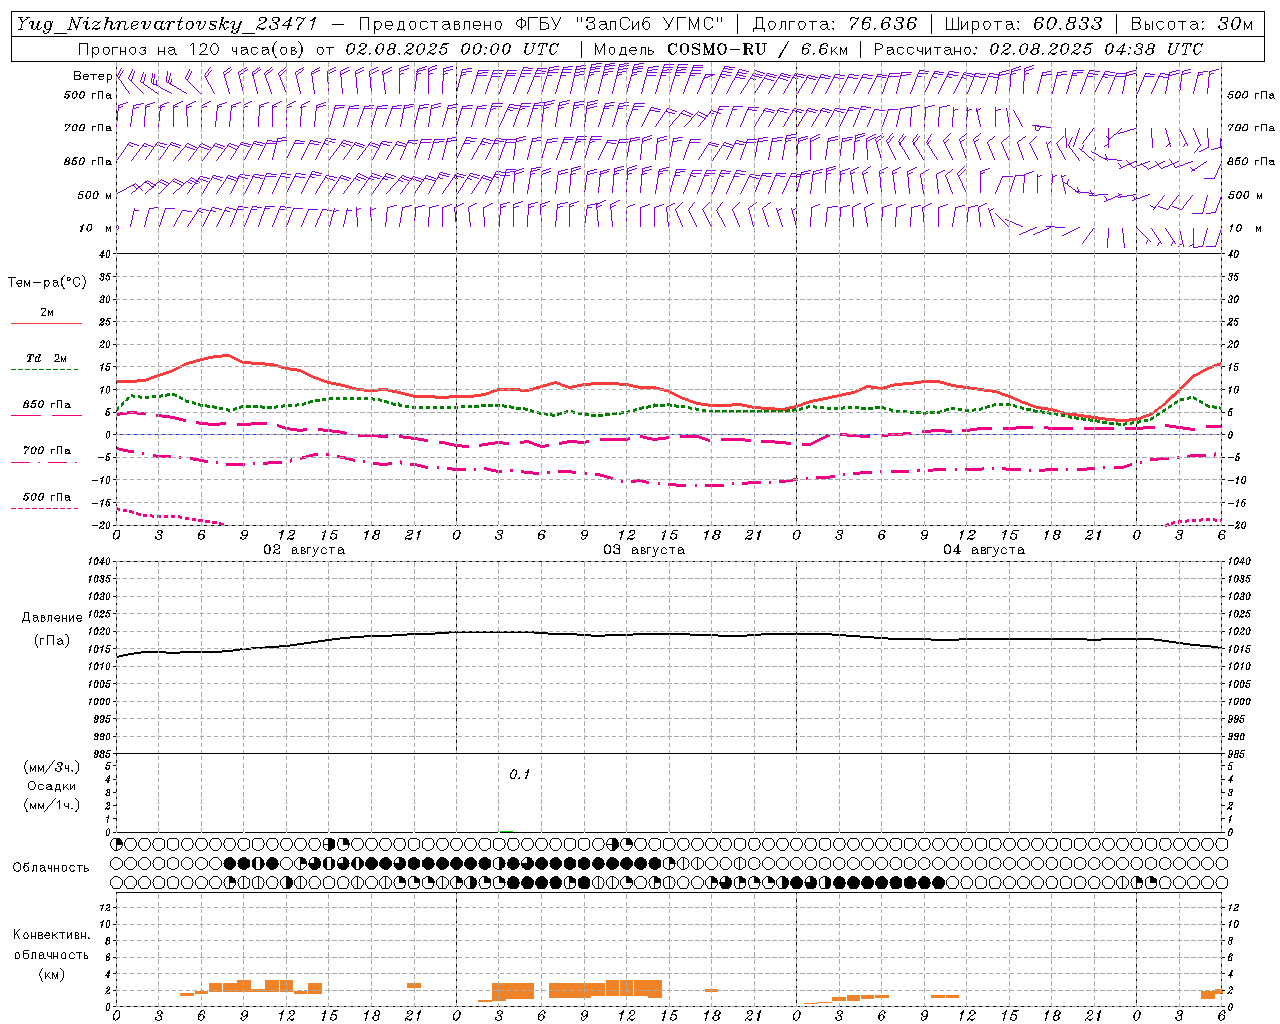
Task: Select the Облачность row label
Action: pyautogui.click(x=51, y=867)
